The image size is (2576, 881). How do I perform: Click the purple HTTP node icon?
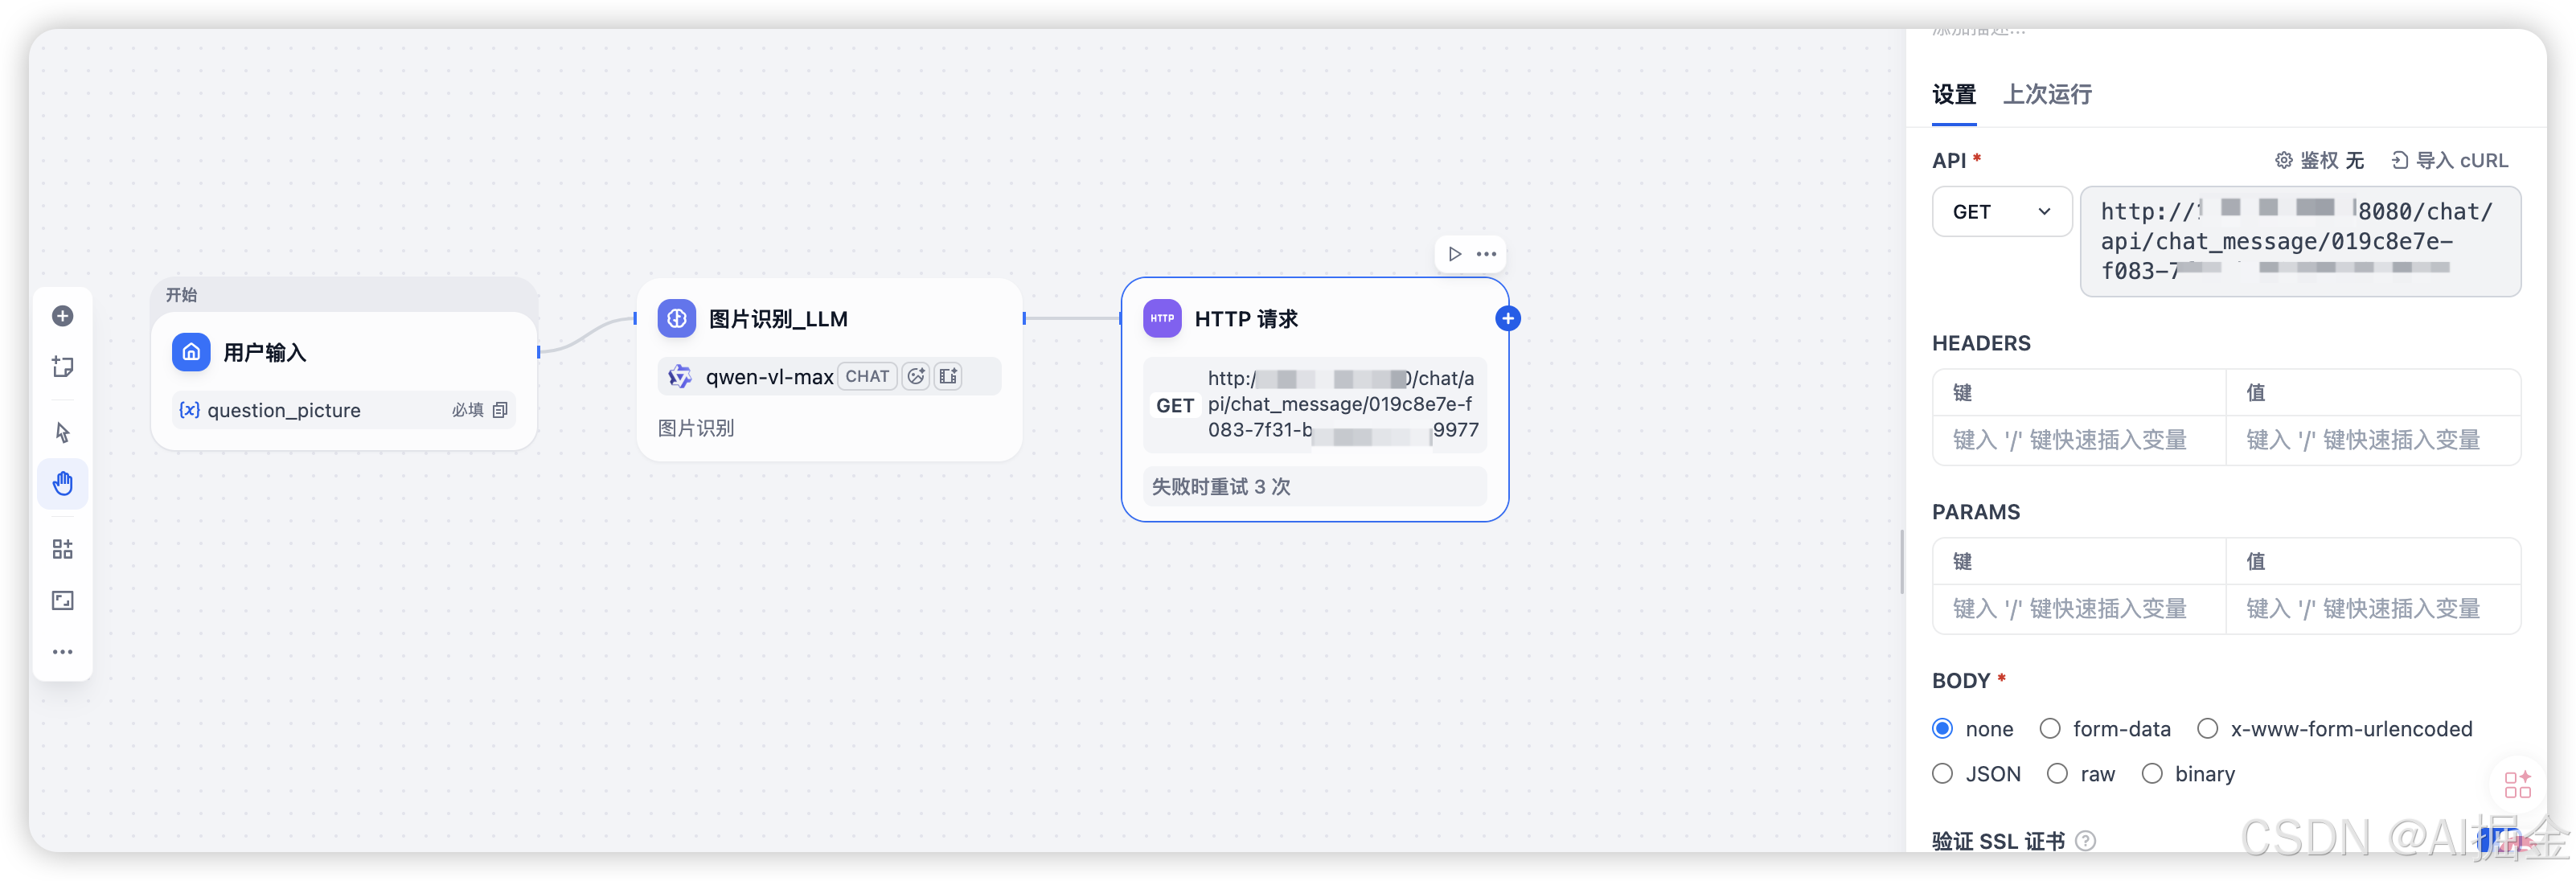click(x=1162, y=318)
